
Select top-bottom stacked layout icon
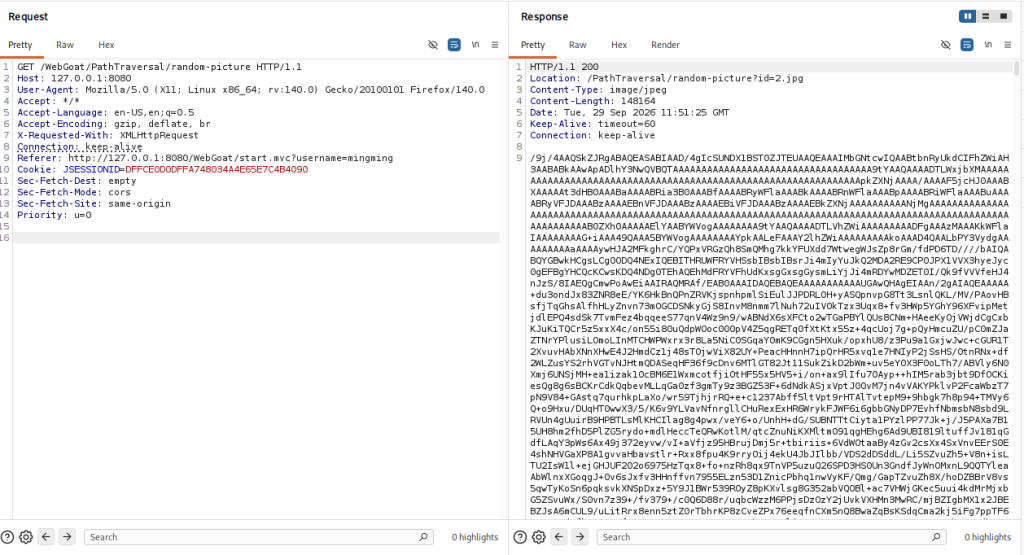coord(986,16)
